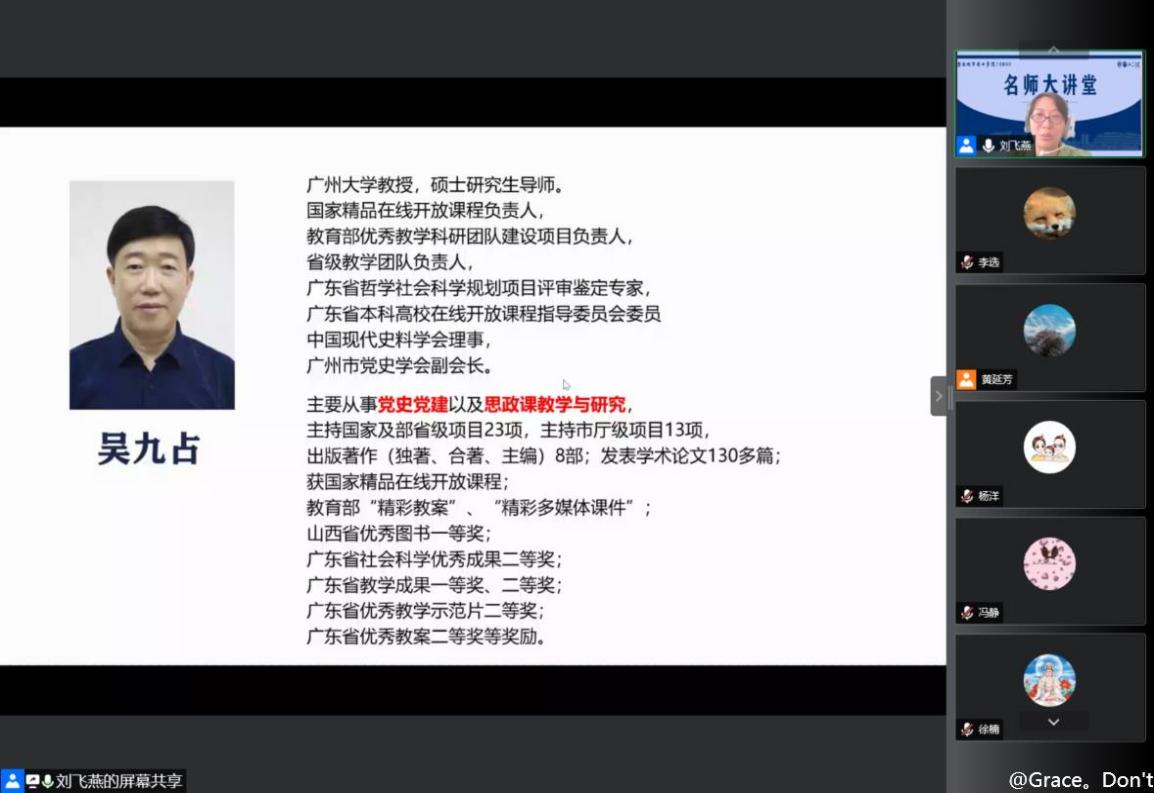Select 冯静's pink avatar
Viewport: 1154px width, 793px height.
click(x=1049, y=563)
